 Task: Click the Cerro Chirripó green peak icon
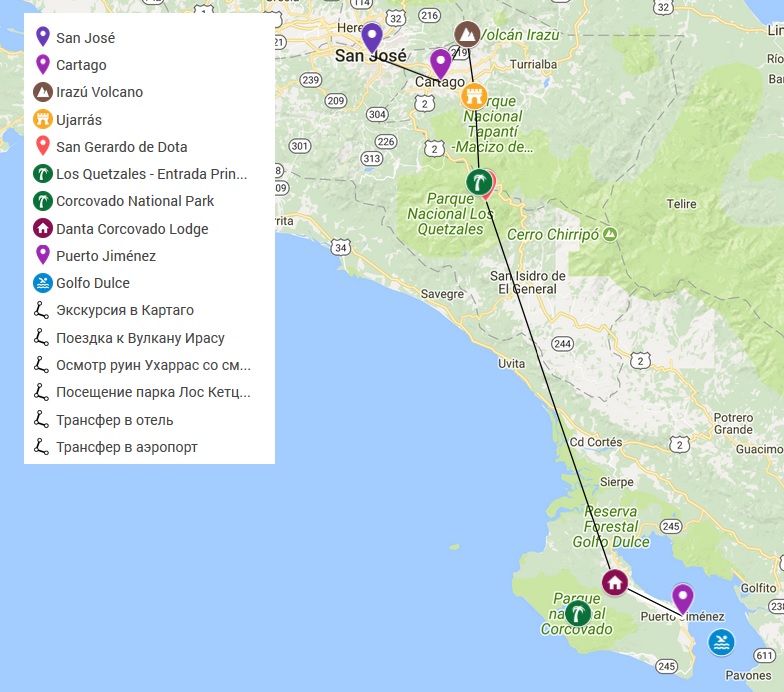(610, 234)
